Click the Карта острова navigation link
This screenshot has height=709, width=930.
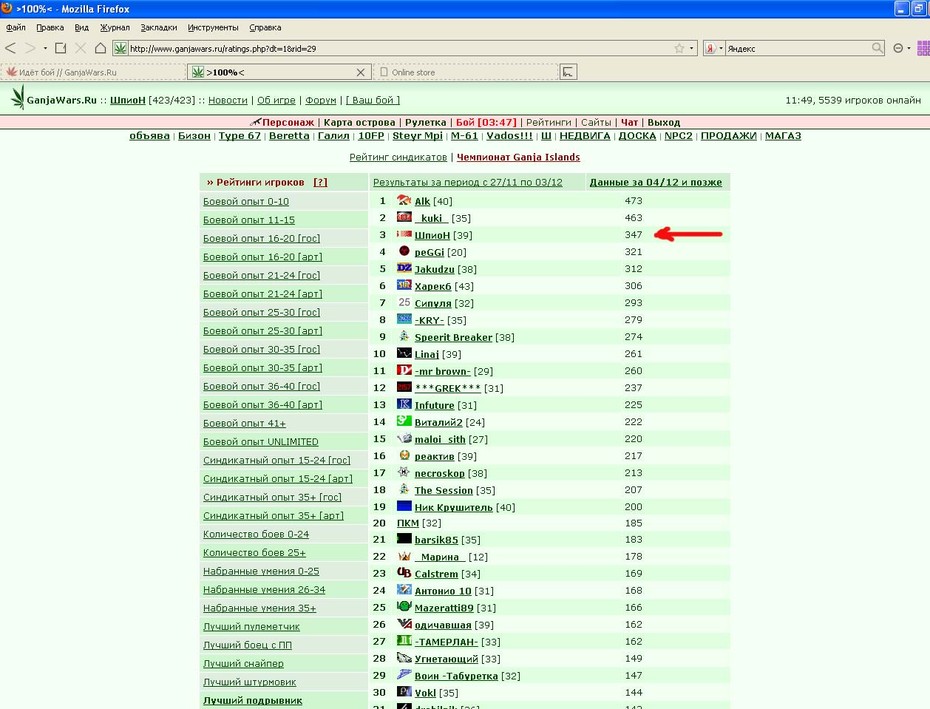point(359,122)
